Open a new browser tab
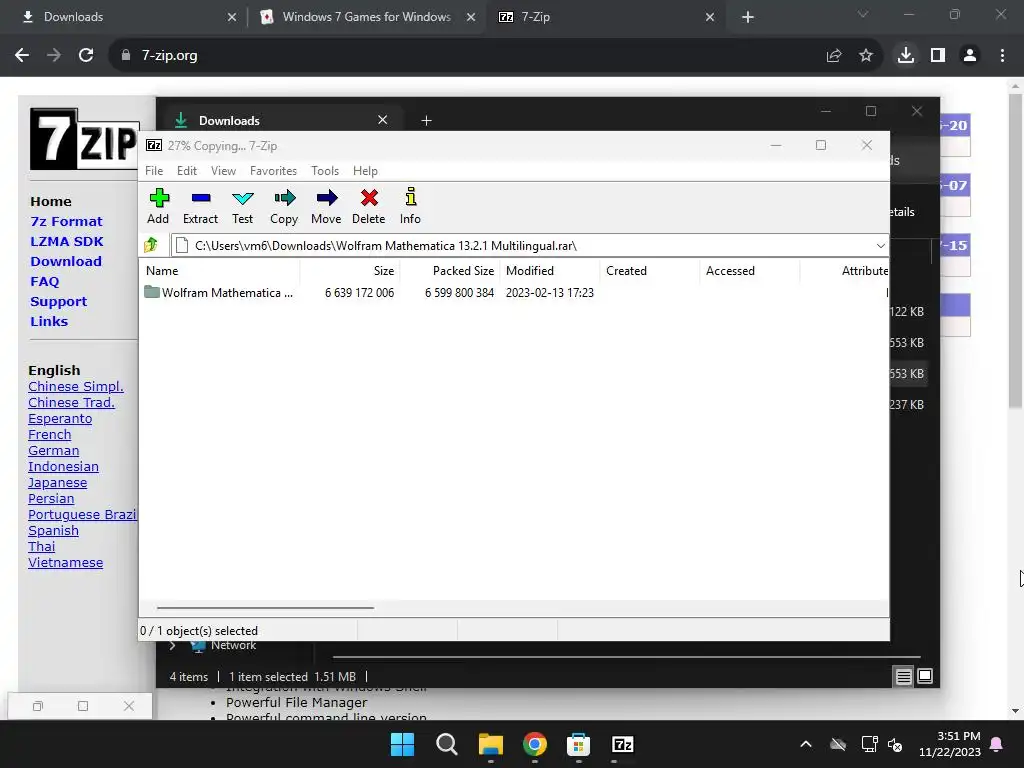Viewport: 1024px width, 768px height. [x=748, y=18]
